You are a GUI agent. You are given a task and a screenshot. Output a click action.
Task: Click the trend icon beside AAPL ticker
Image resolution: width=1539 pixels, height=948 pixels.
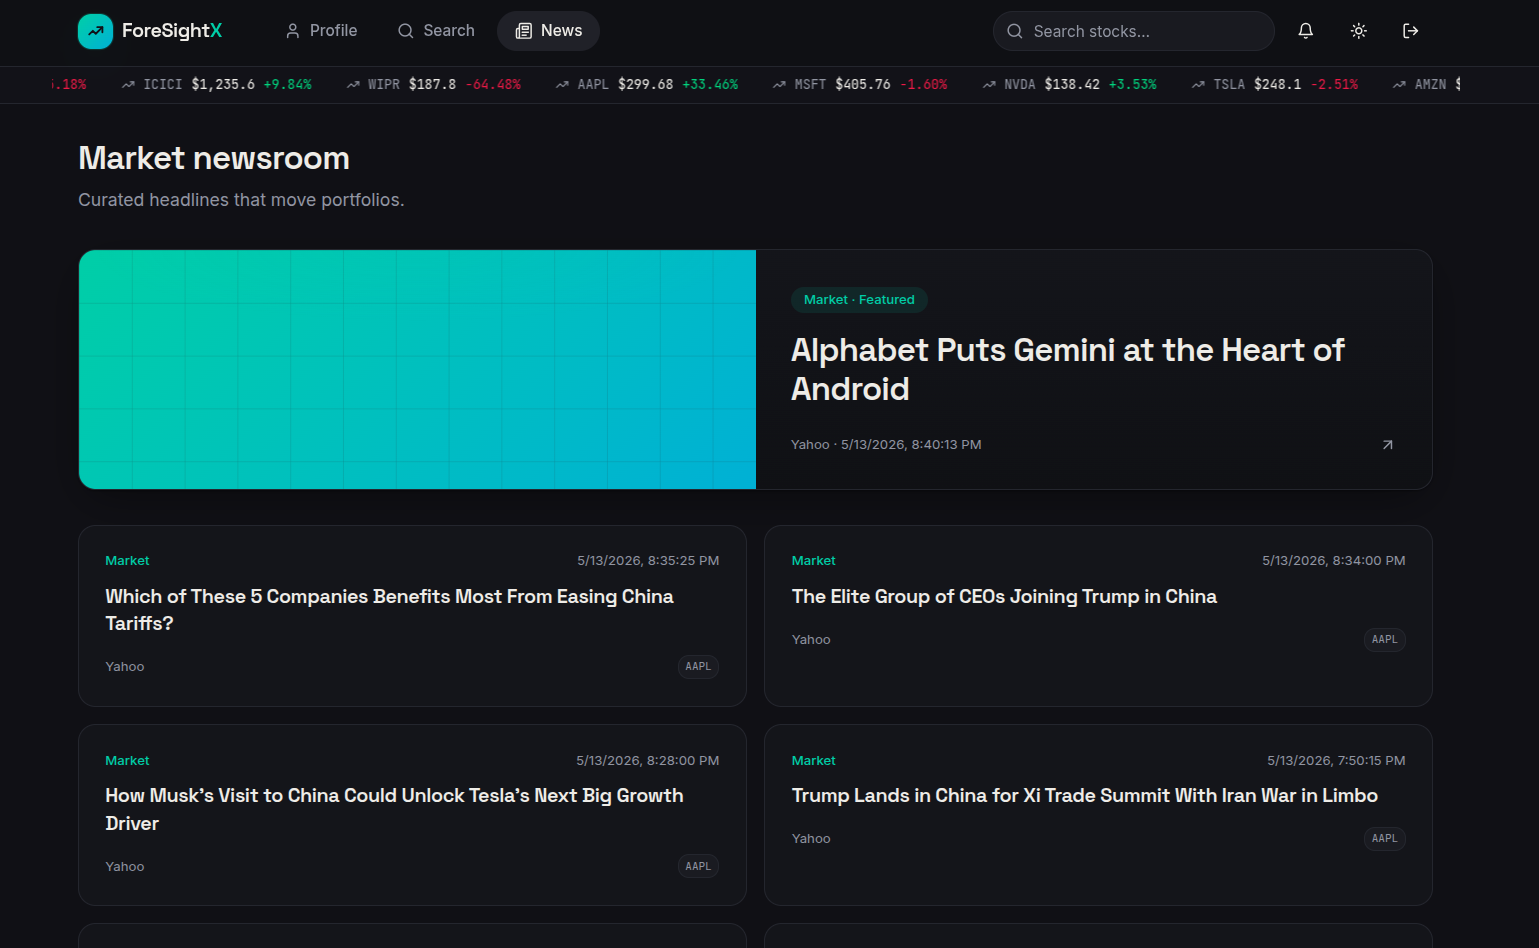(x=562, y=85)
